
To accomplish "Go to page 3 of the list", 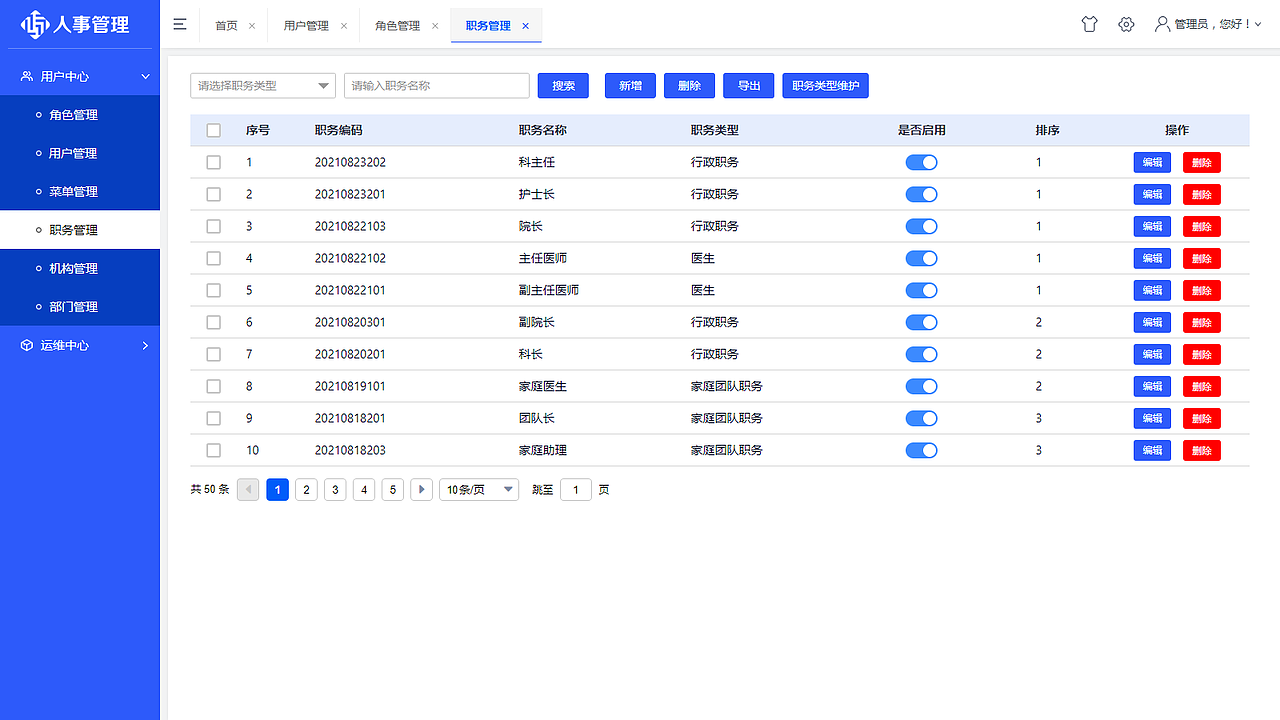I will 334,489.
